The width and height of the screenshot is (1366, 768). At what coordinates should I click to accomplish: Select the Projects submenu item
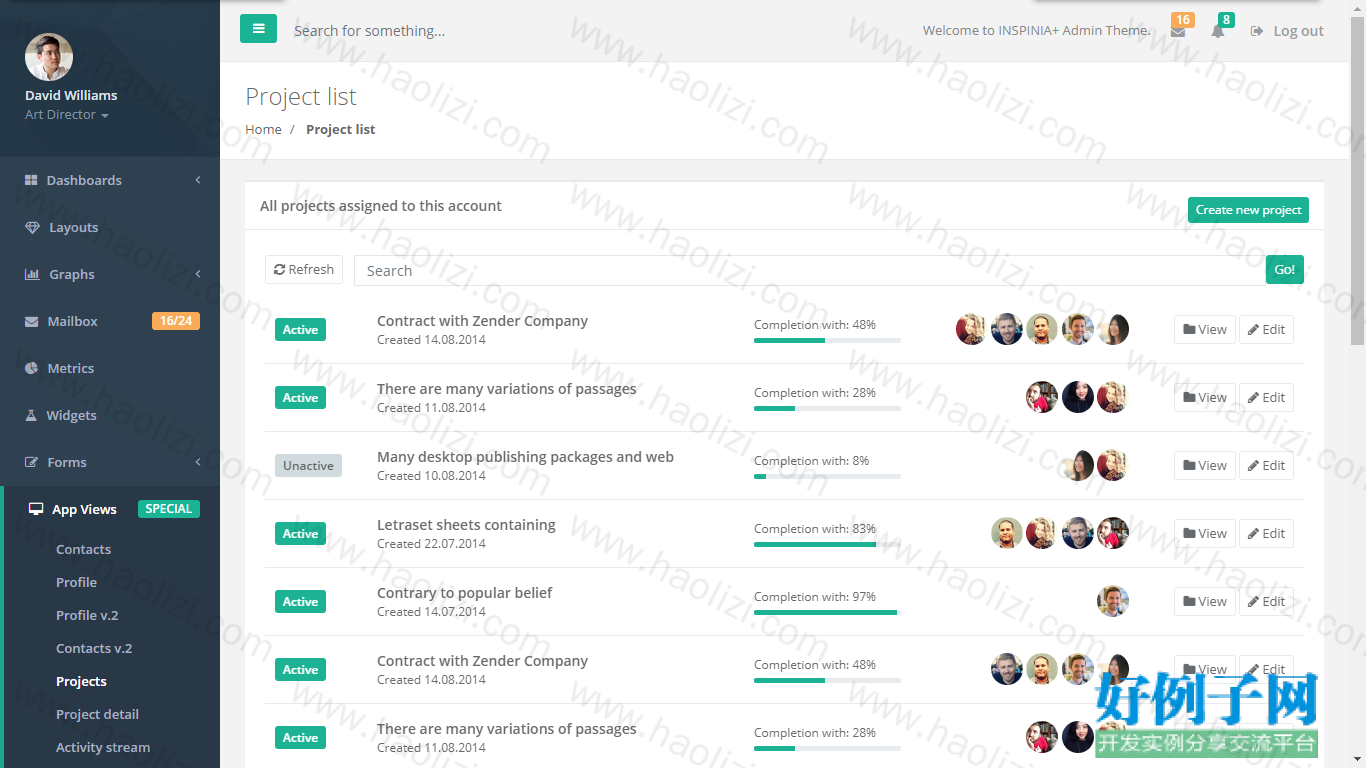[81, 681]
